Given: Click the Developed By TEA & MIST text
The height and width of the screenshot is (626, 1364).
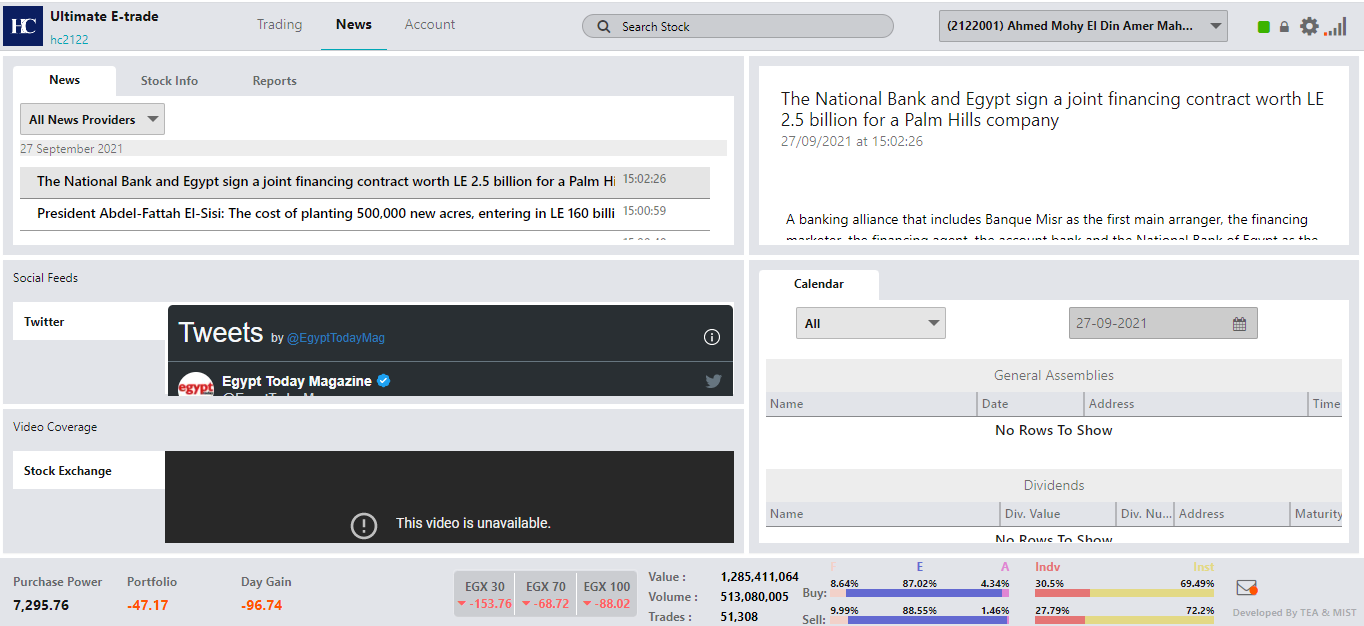Looking at the screenshot, I should tap(1294, 613).
